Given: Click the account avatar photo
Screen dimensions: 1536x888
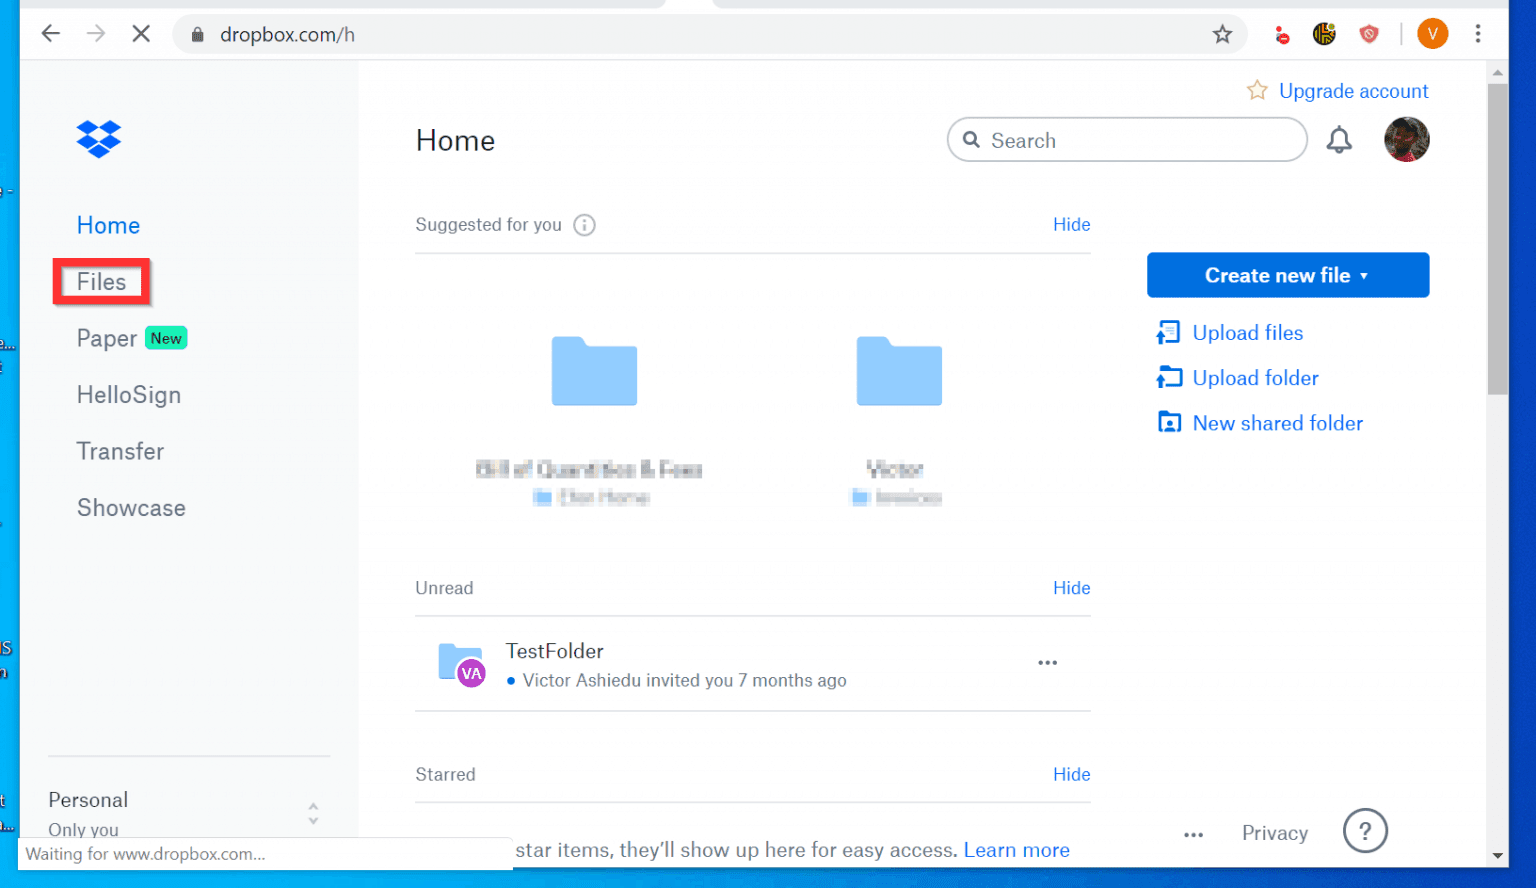Looking at the screenshot, I should (1407, 139).
